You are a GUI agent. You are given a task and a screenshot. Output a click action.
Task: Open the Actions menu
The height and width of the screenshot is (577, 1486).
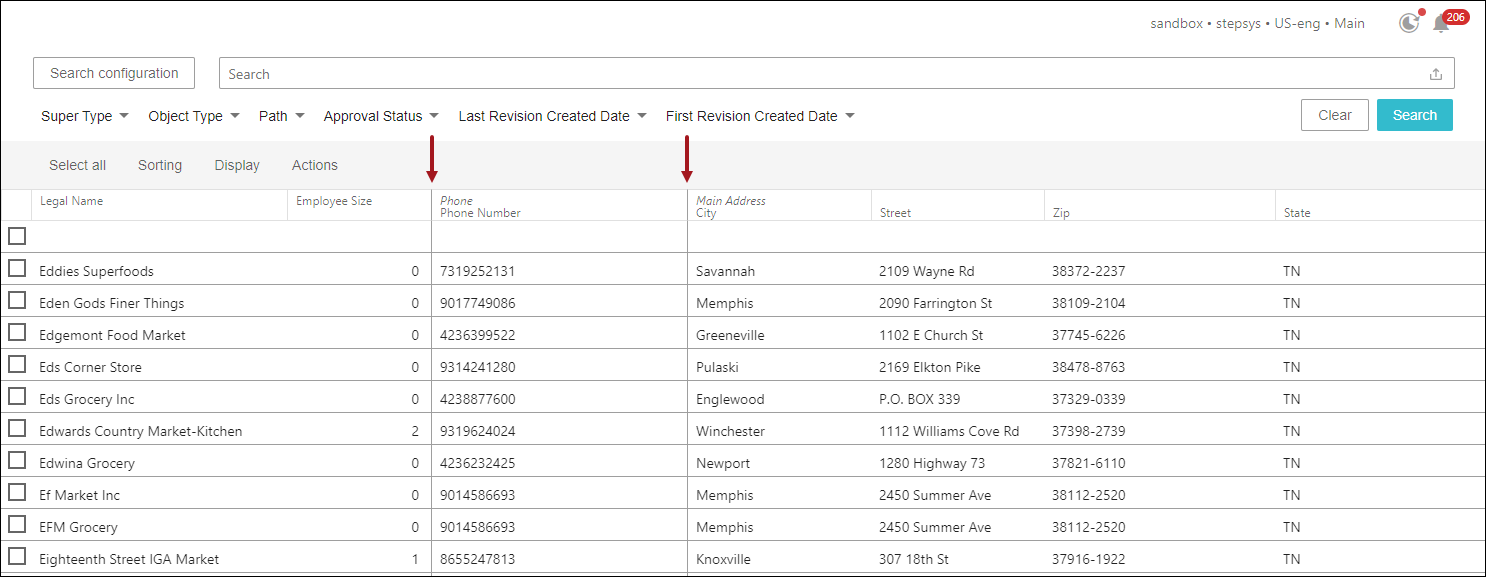tap(315, 165)
